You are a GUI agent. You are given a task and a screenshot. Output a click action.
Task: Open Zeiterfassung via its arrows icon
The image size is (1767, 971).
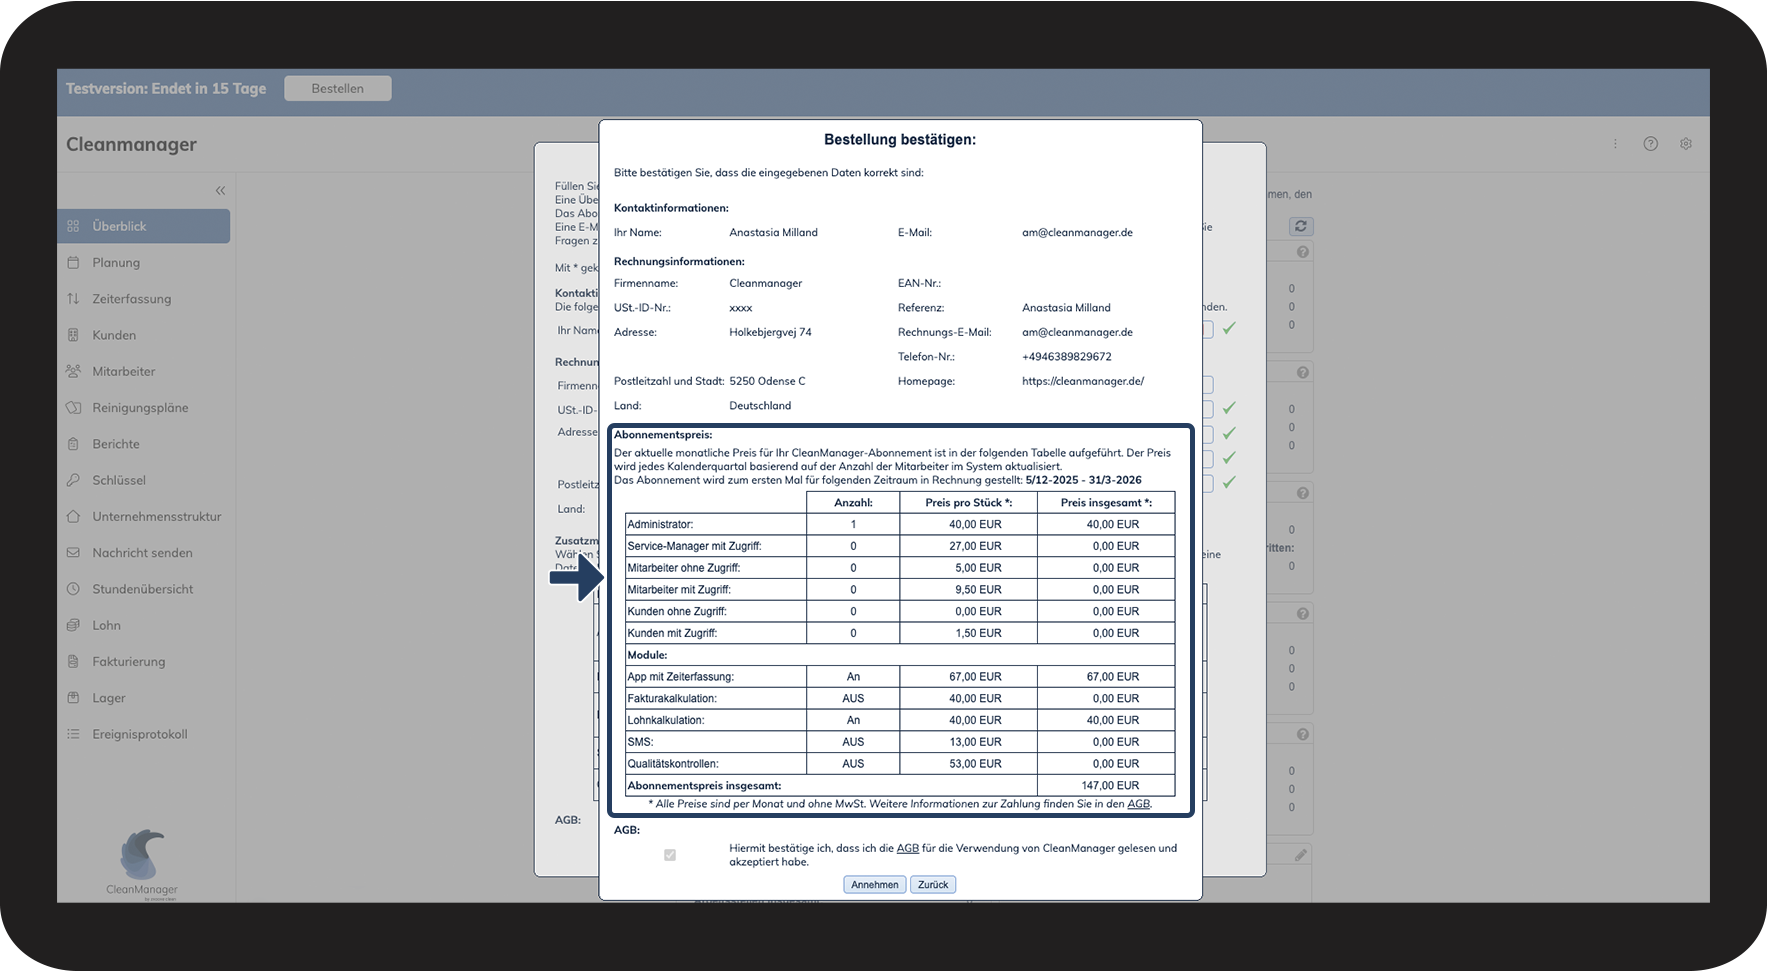pyautogui.click(x=73, y=299)
